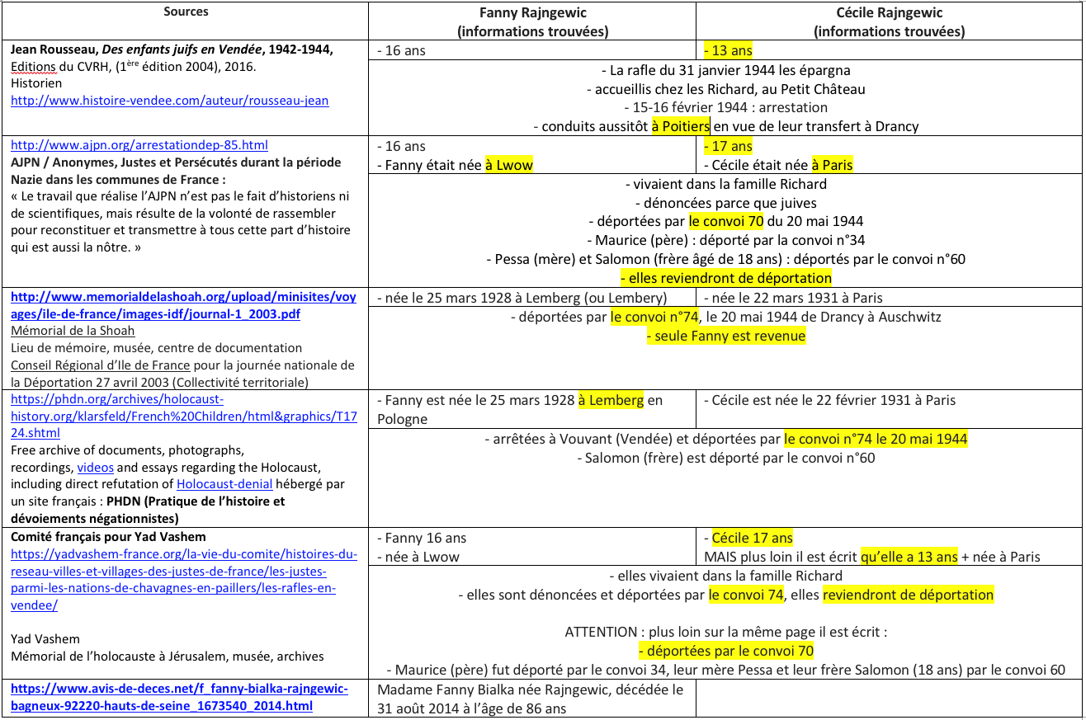
Task: Click the bold 'Comité français pour Yad Vashem' title
Action: pos(103,538)
